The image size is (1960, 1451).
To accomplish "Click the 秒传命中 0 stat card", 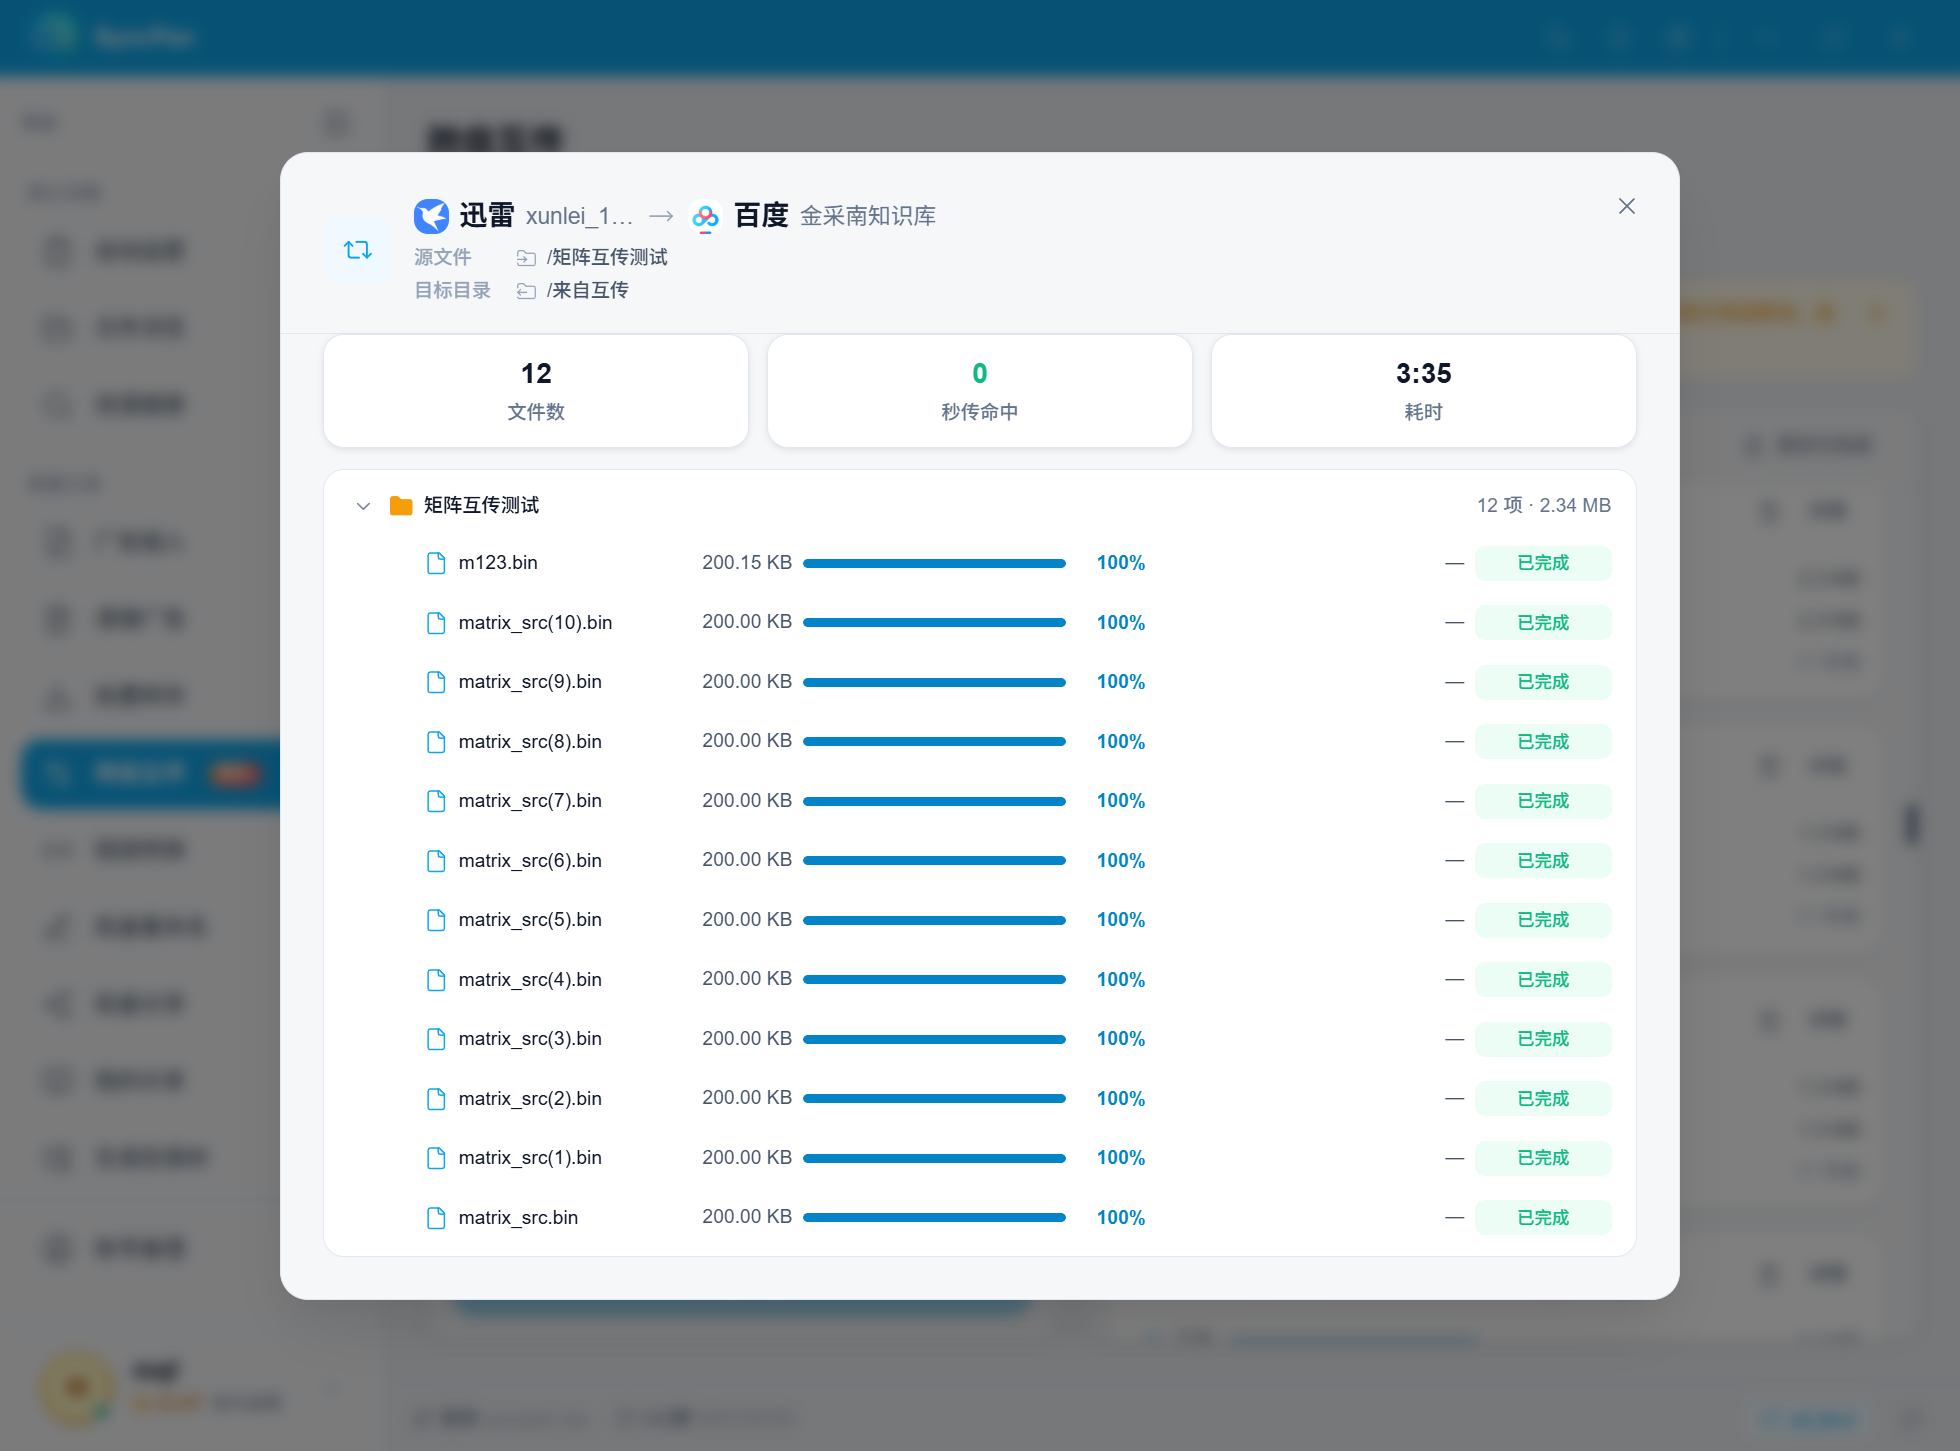I will [980, 391].
